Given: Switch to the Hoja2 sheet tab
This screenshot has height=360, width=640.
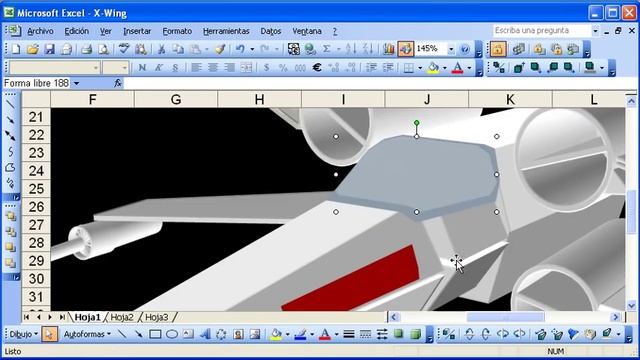Looking at the screenshot, I should (x=122, y=317).
